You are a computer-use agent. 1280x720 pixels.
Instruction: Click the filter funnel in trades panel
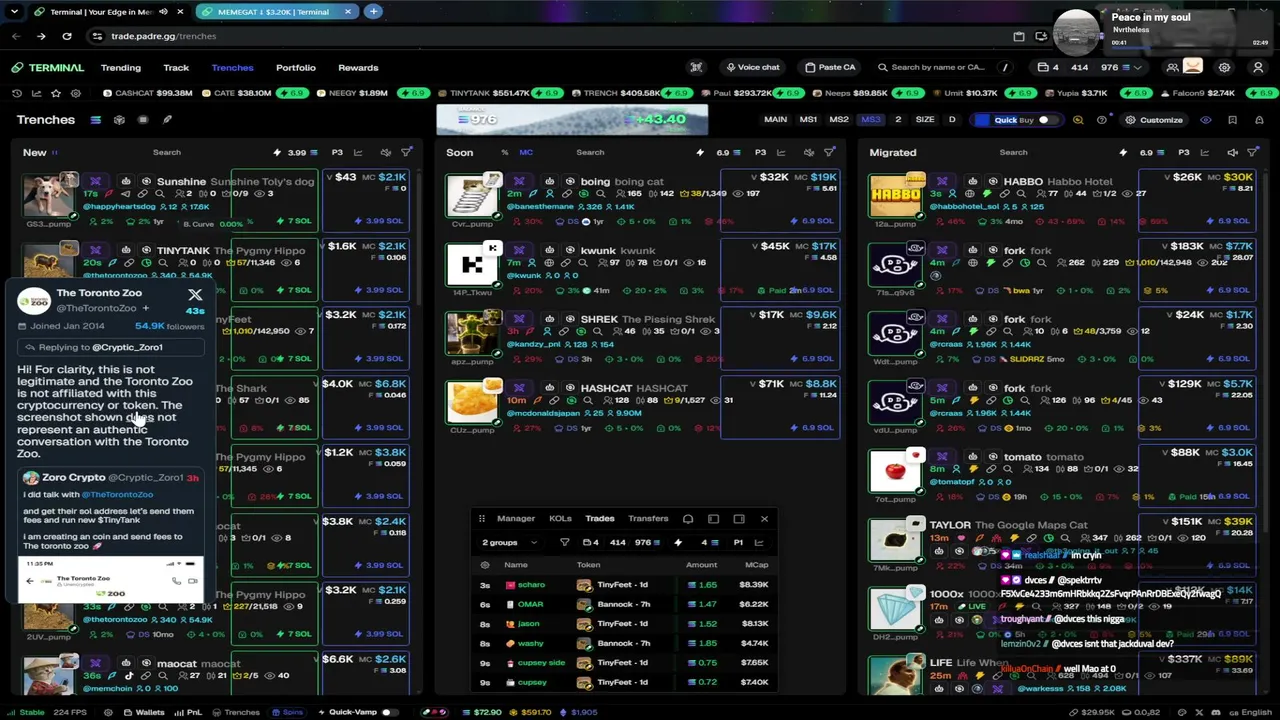564,542
